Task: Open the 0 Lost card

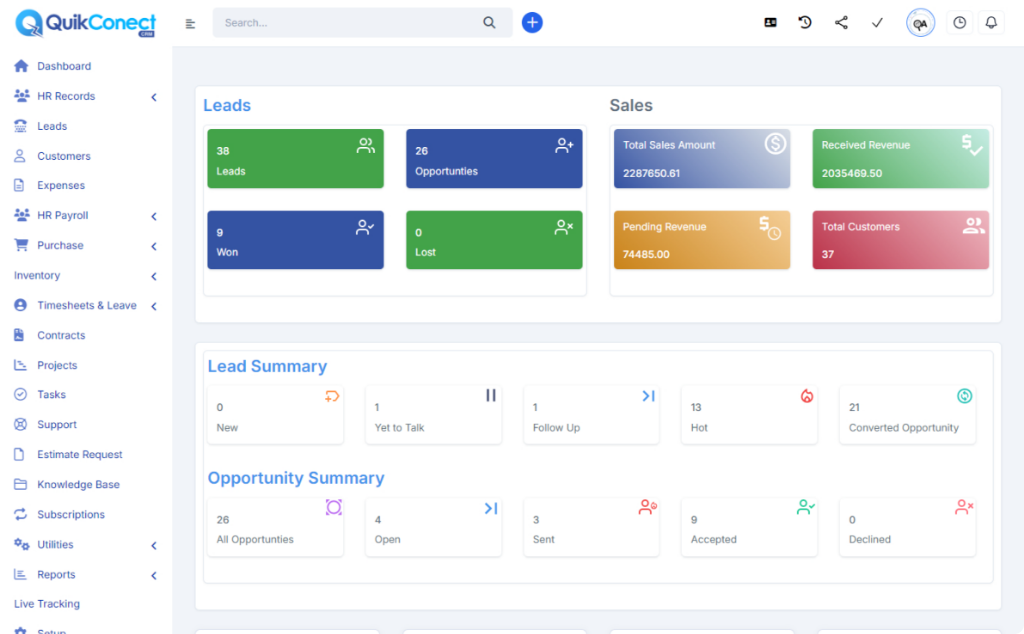Action: 494,240
